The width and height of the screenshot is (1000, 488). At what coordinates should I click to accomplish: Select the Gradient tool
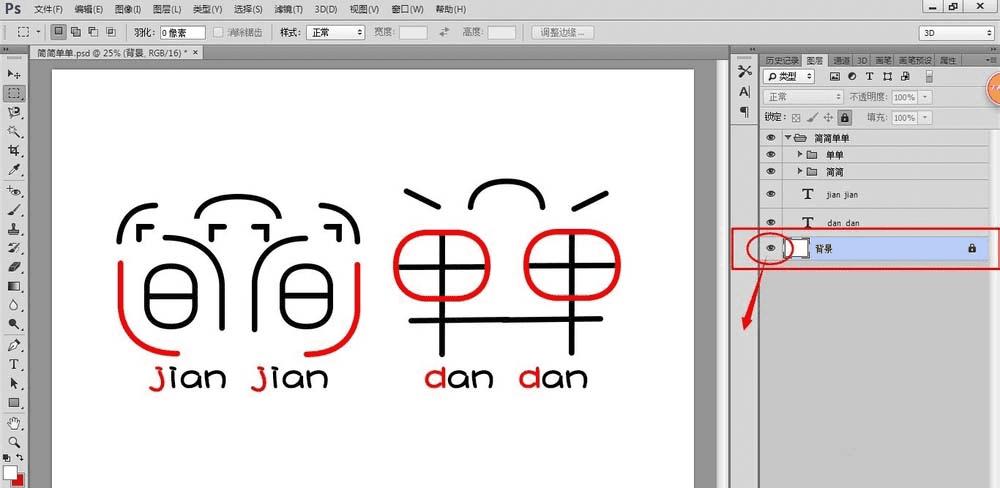[13, 286]
